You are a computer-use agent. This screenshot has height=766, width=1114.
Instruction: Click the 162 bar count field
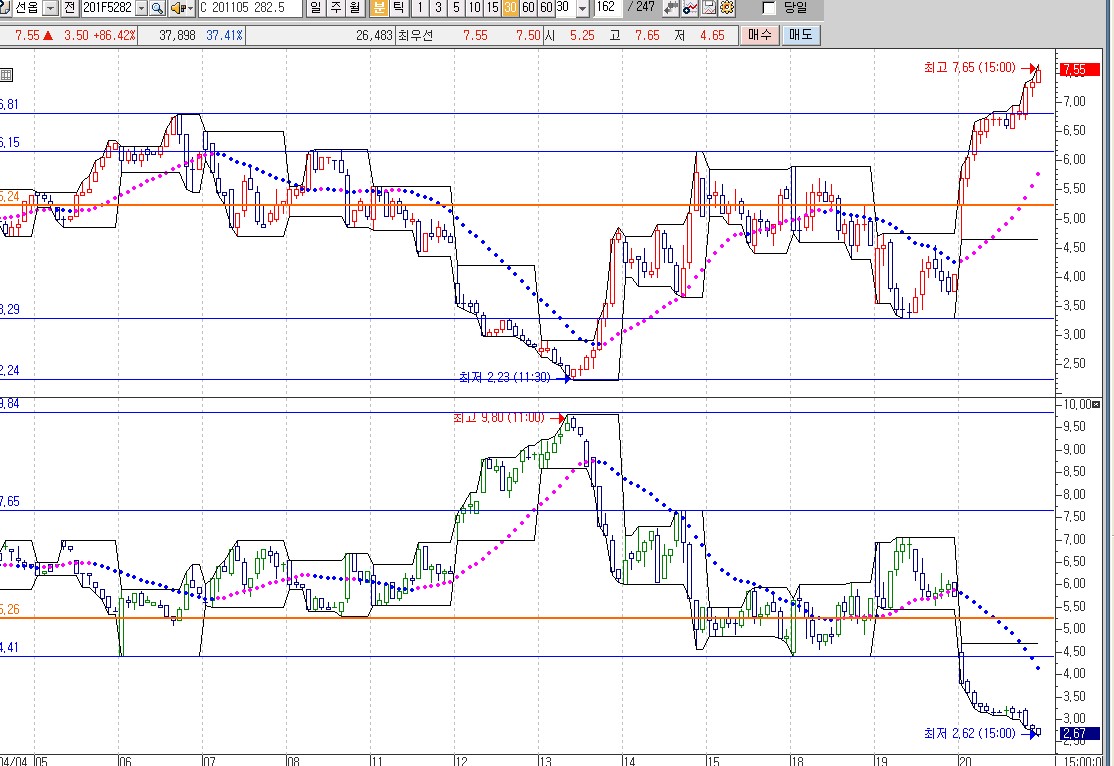[606, 8]
